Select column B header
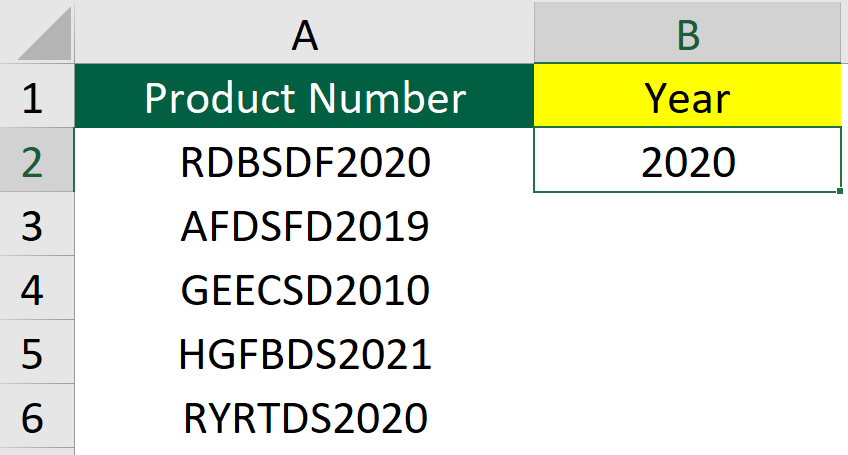Image resolution: width=848 pixels, height=455 pixels. (688, 32)
